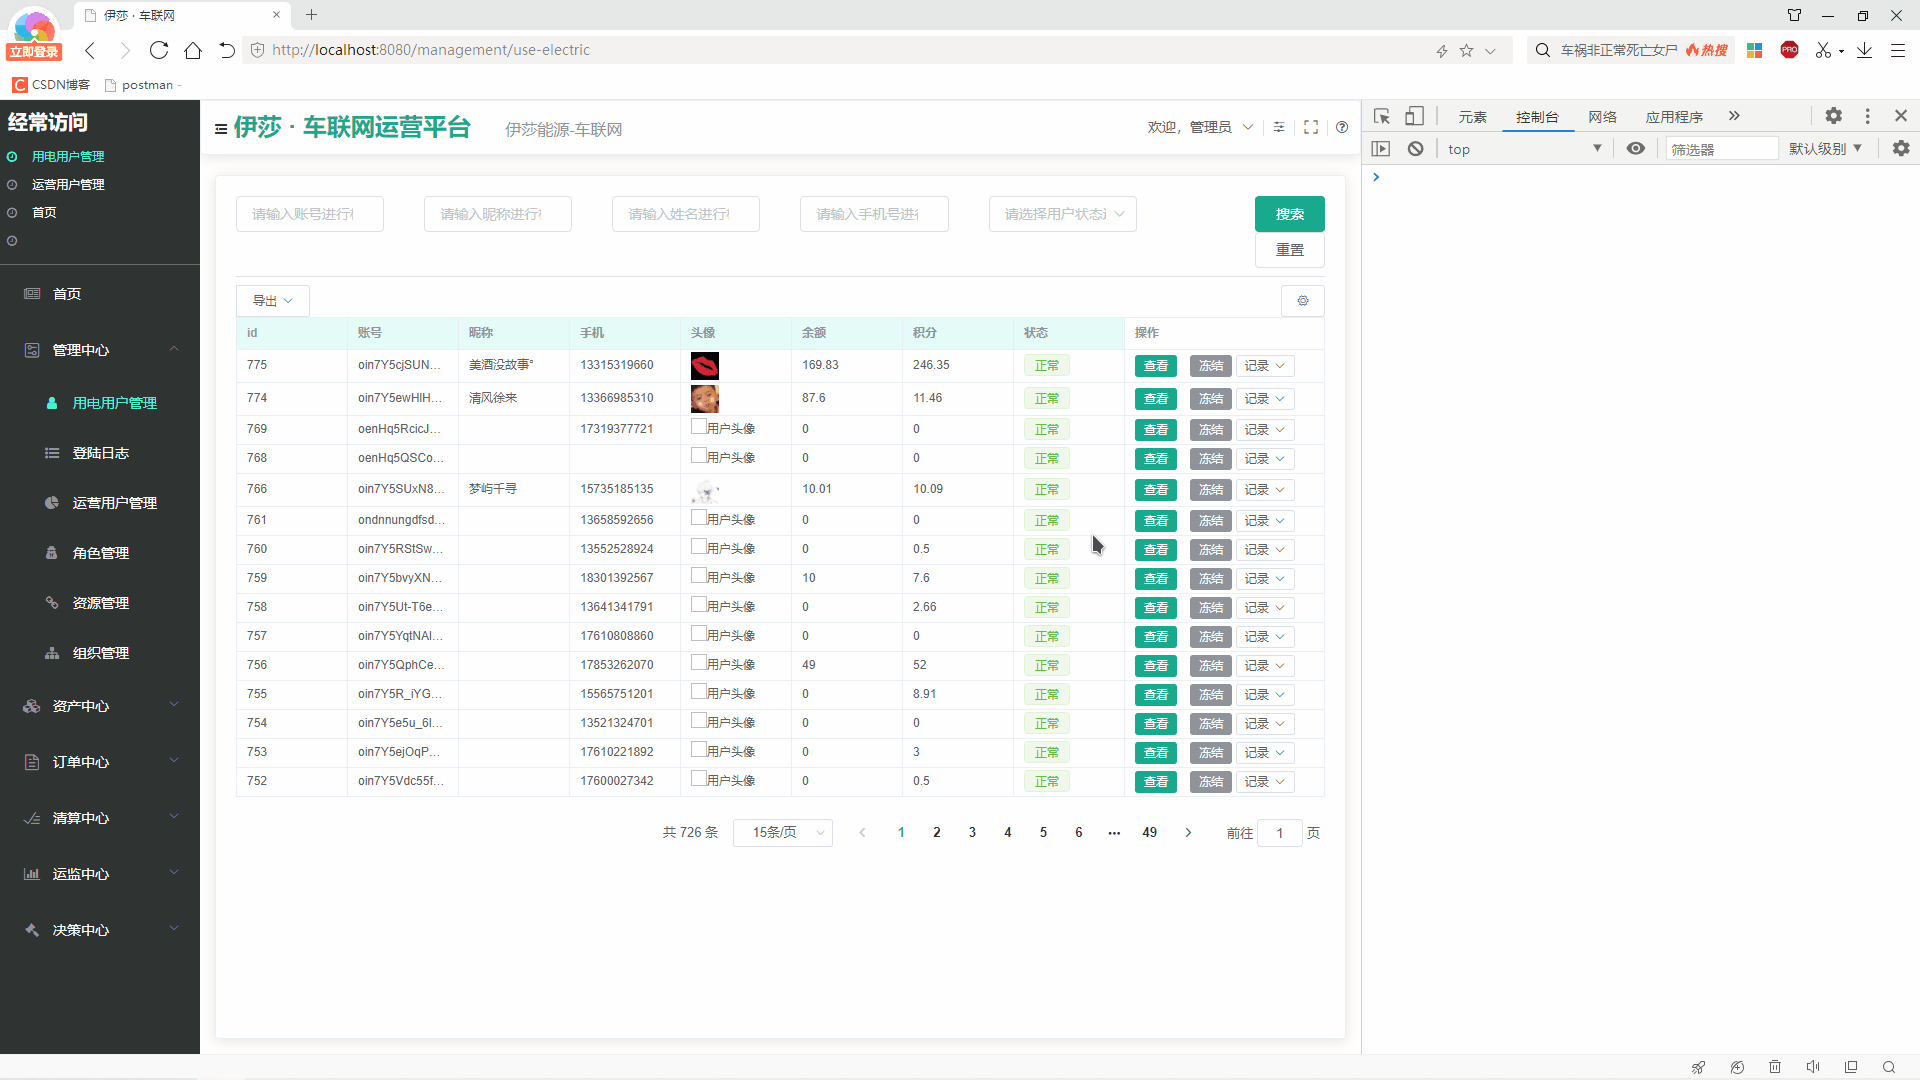Open the 导出 export dropdown
Viewport: 1920px width, 1080px height.
[272, 301]
